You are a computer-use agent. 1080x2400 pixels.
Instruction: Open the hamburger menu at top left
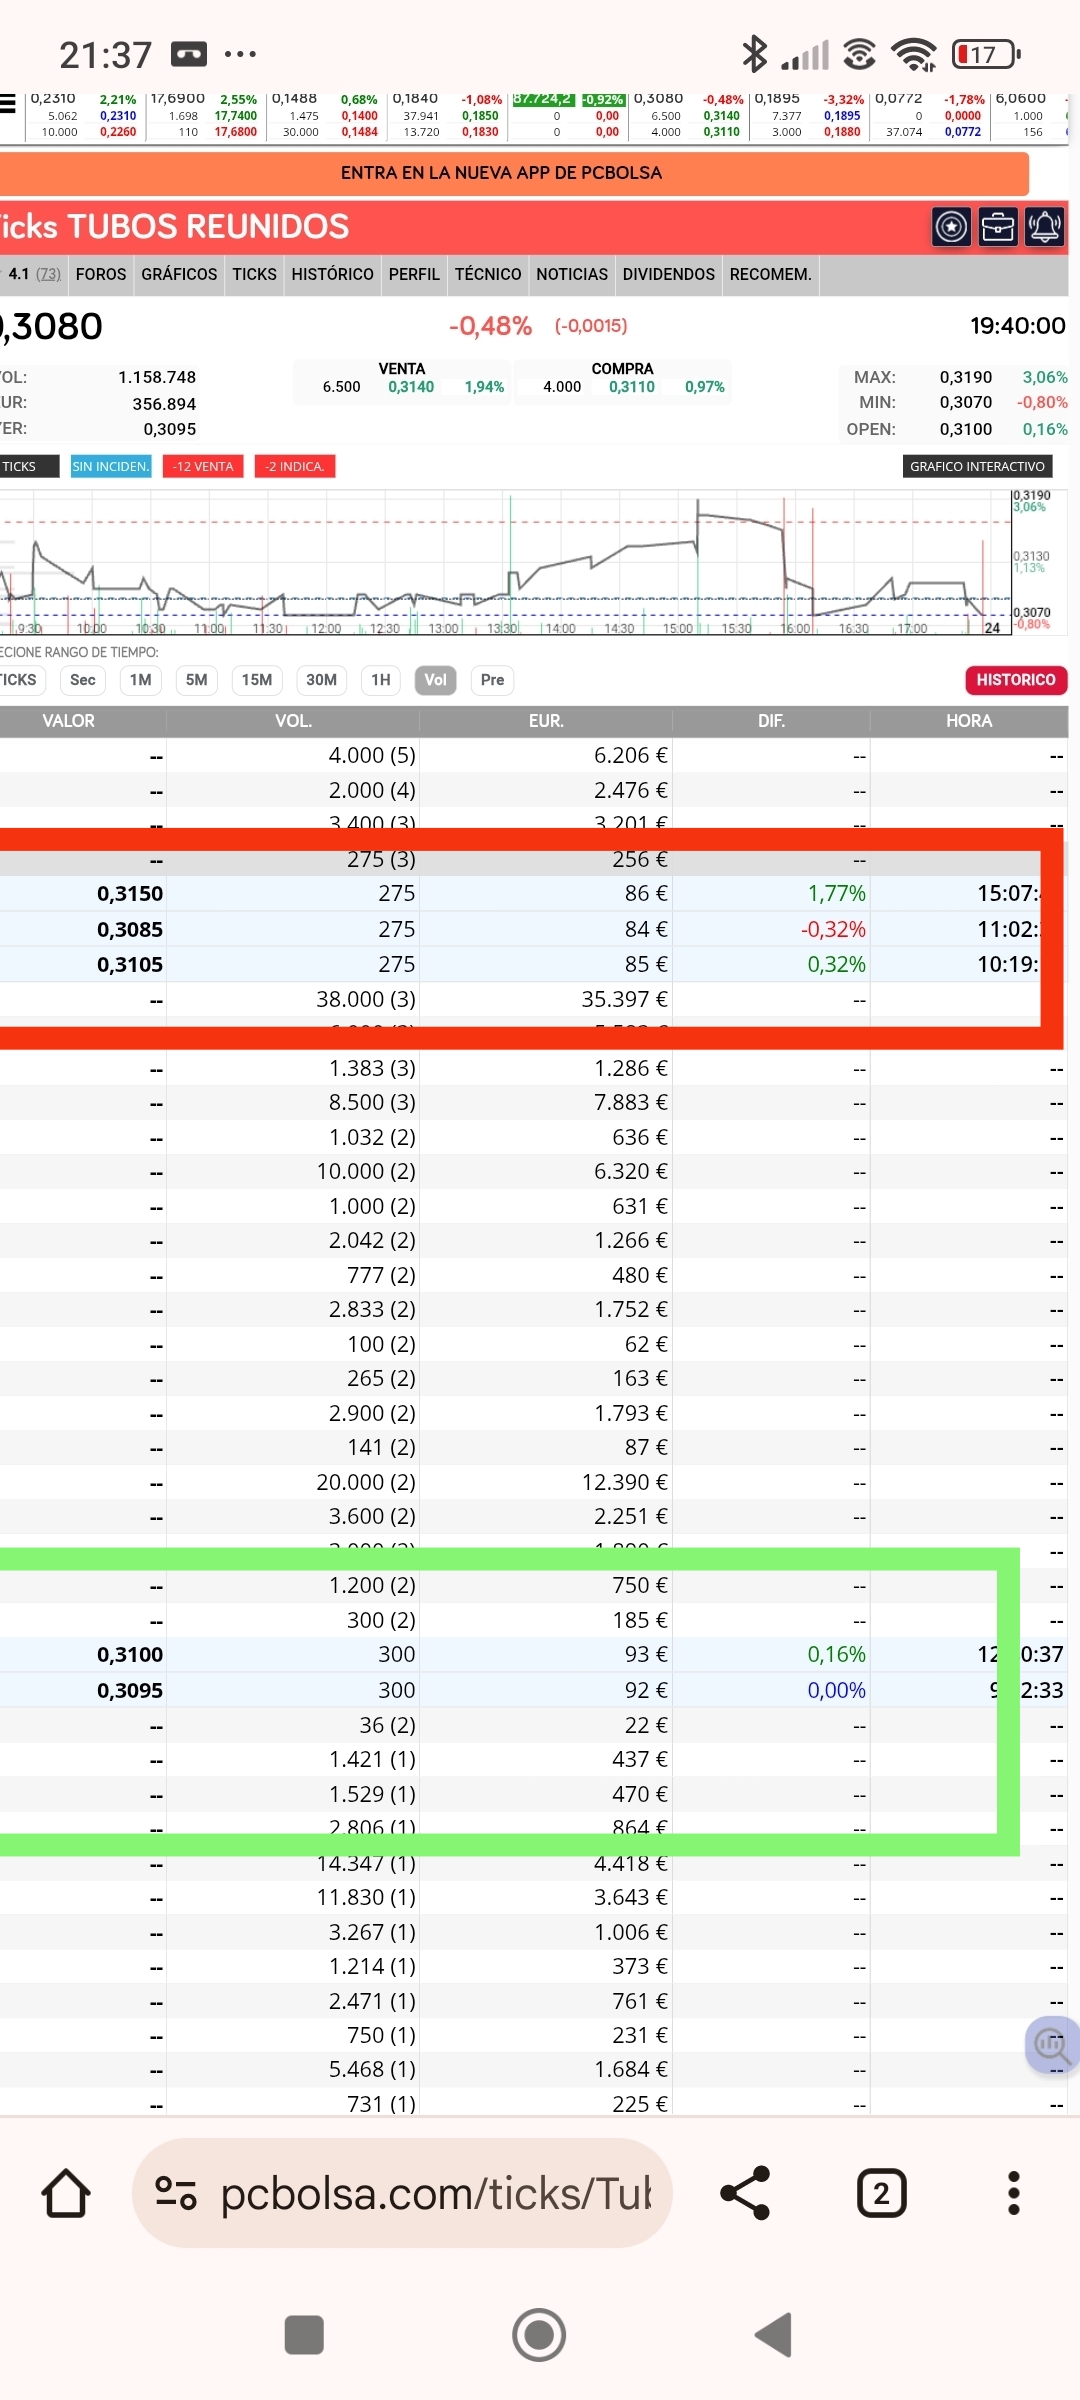(8, 104)
